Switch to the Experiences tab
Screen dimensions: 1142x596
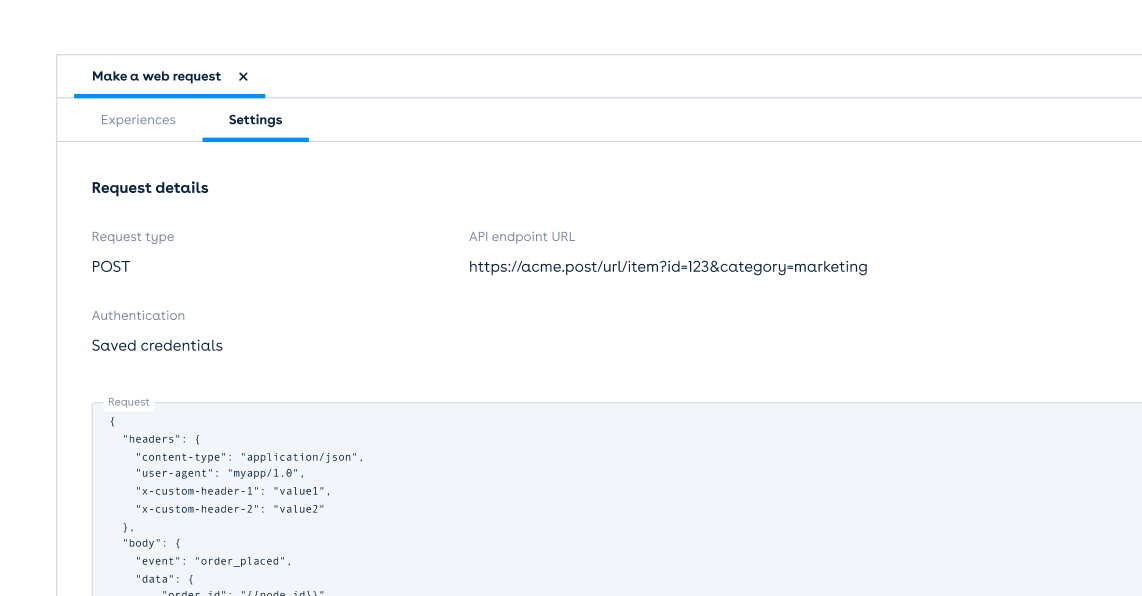pos(138,119)
